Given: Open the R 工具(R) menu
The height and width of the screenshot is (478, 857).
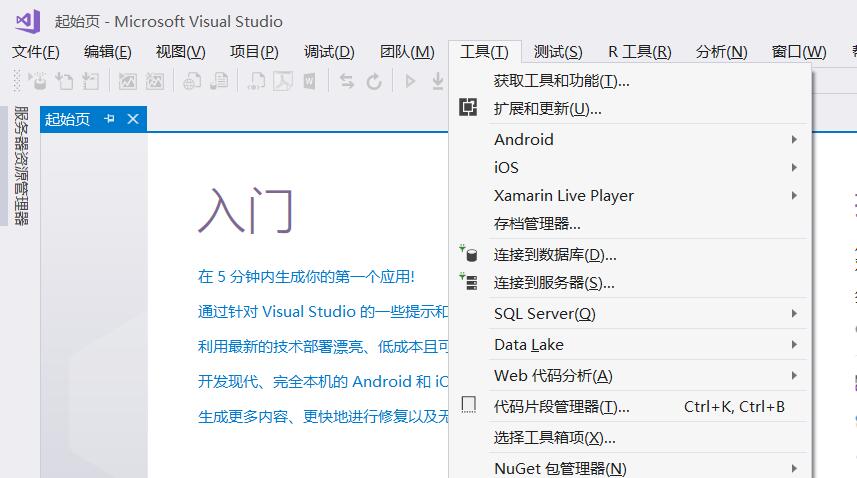Looking at the screenshot, I should click(639, 52).
